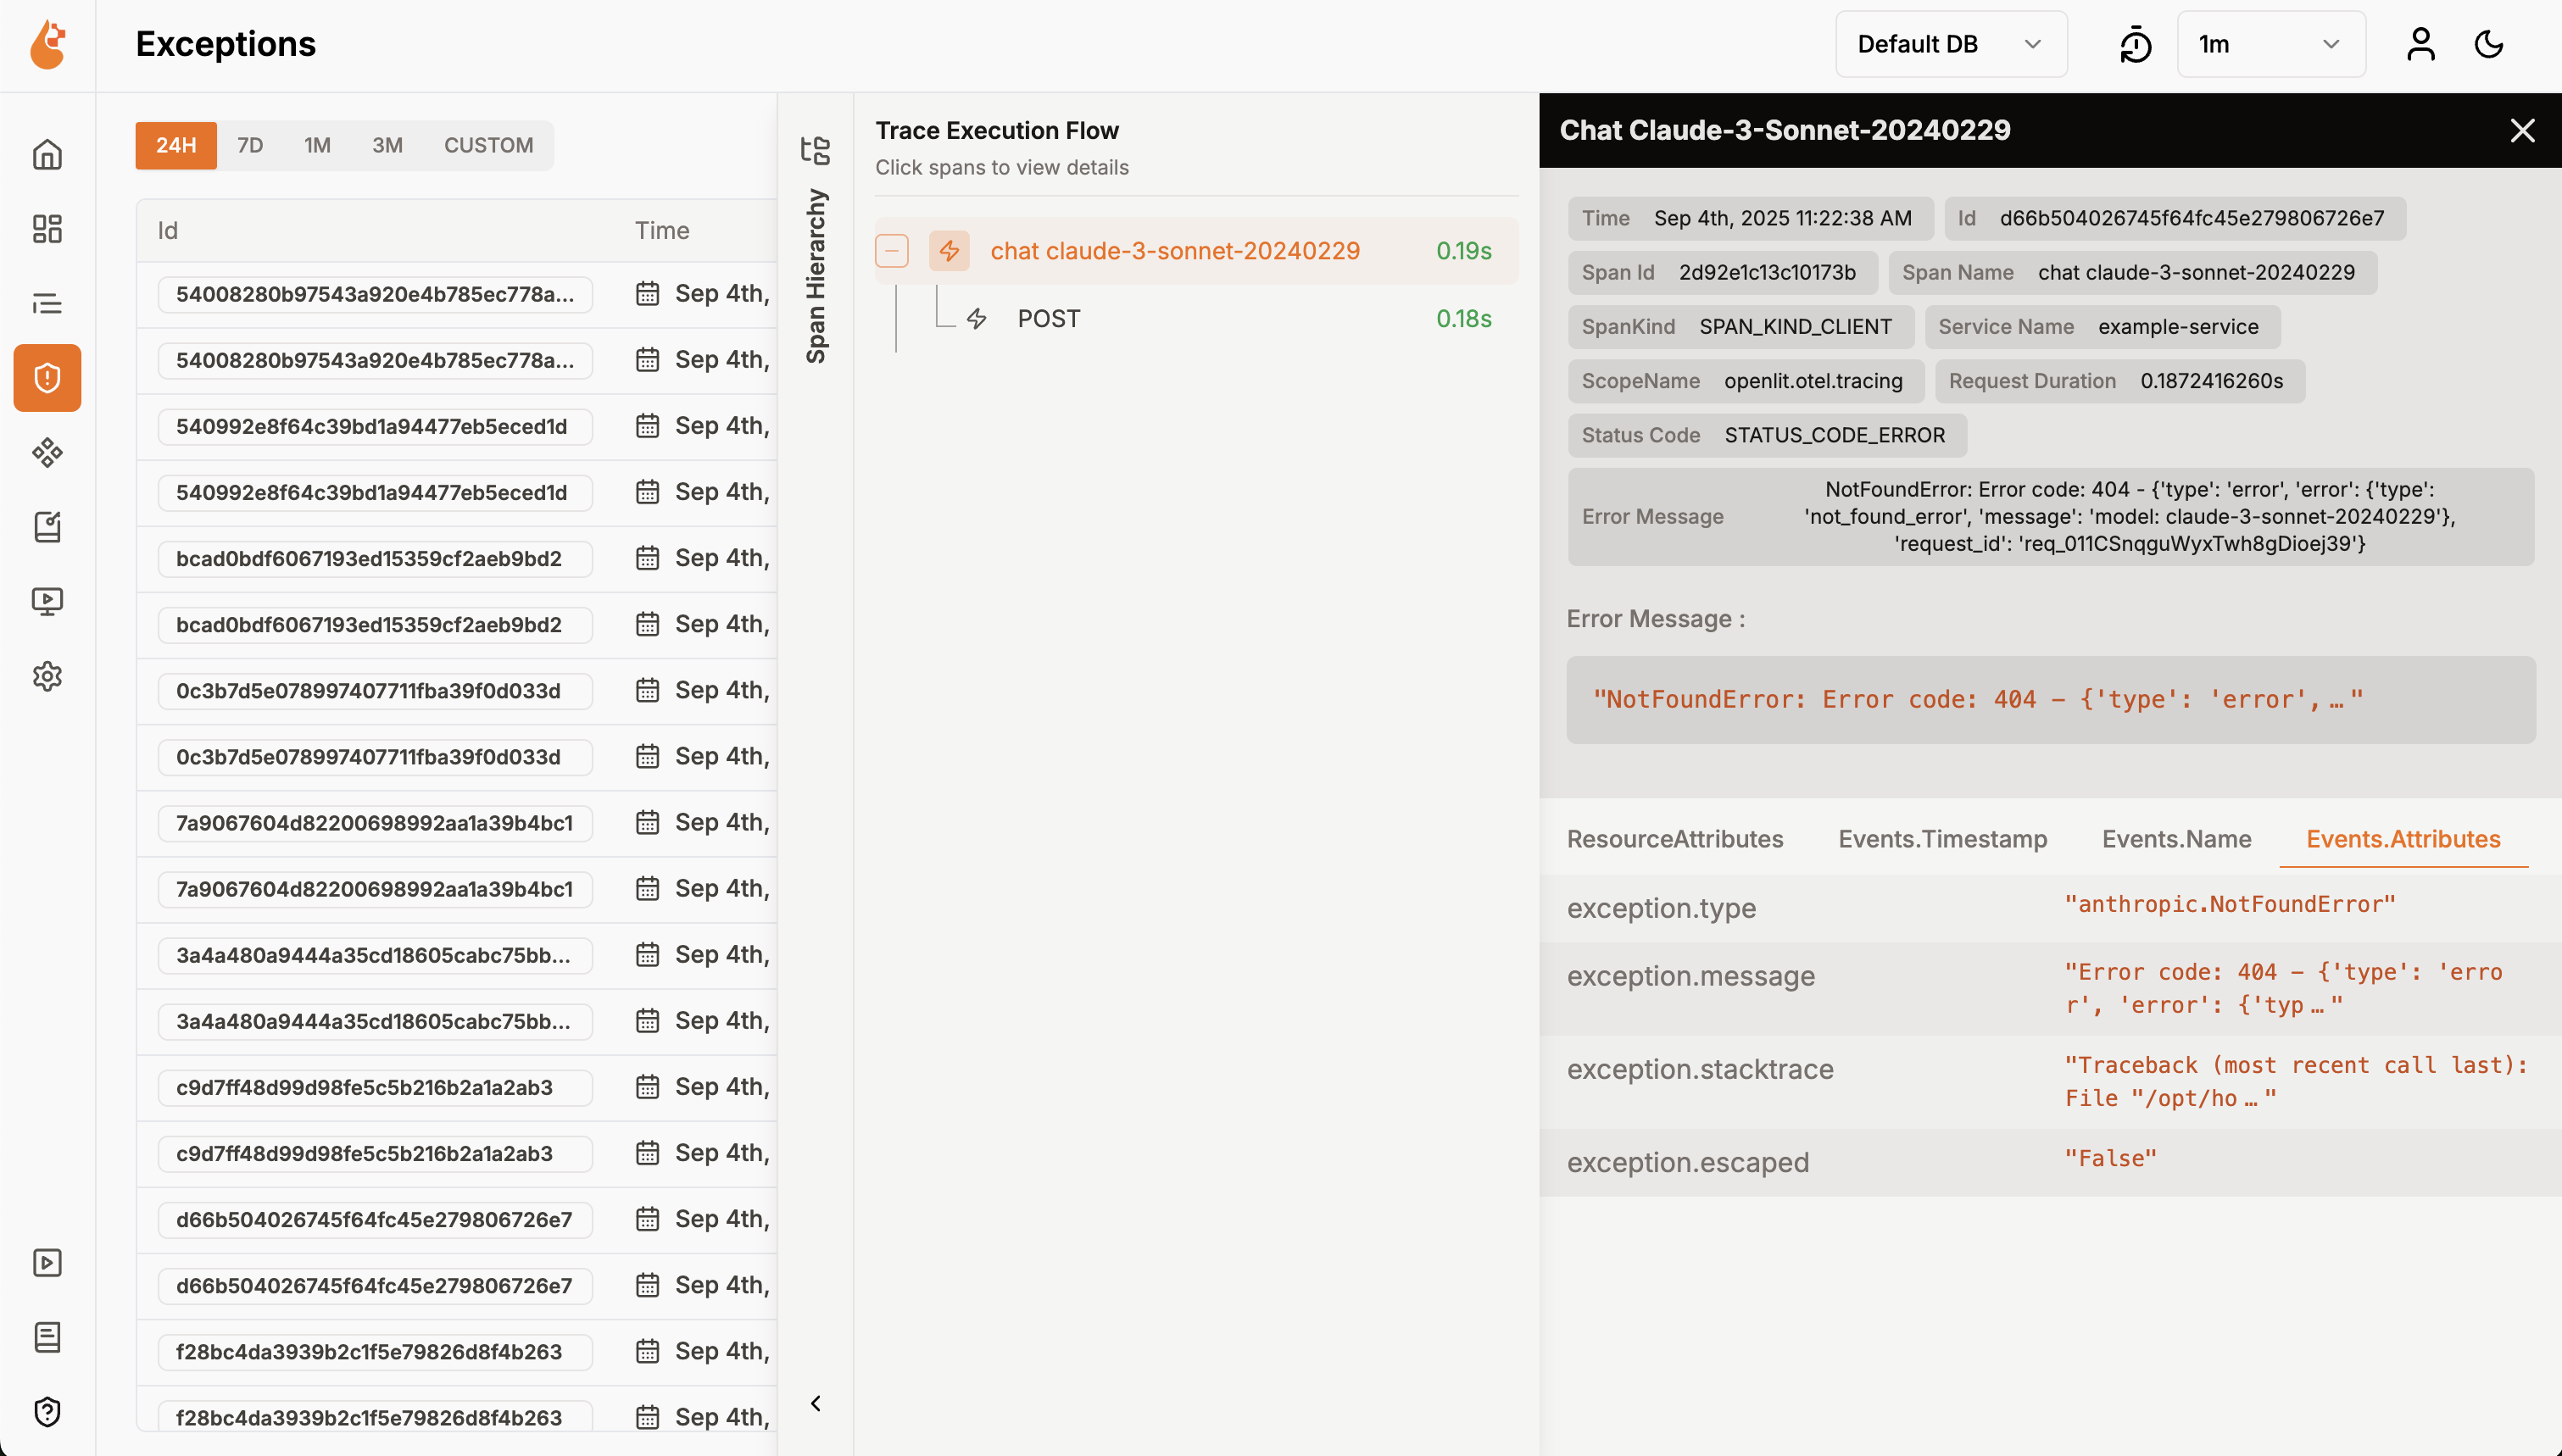Select the POST span row
Image resolution: width=2562 pixels, height=1456 pixels.
(1196, 319)
